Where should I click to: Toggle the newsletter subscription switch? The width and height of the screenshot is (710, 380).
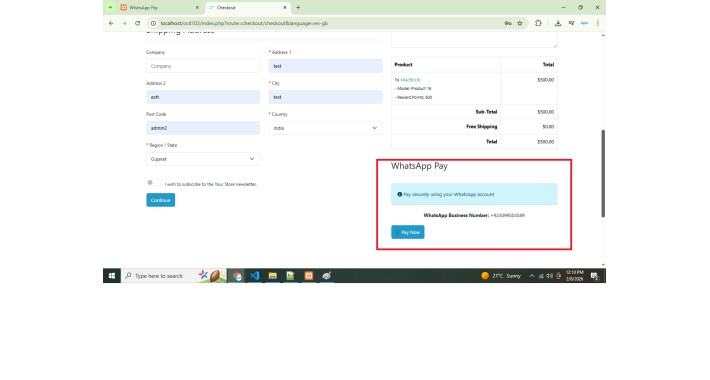coord(154,183)
